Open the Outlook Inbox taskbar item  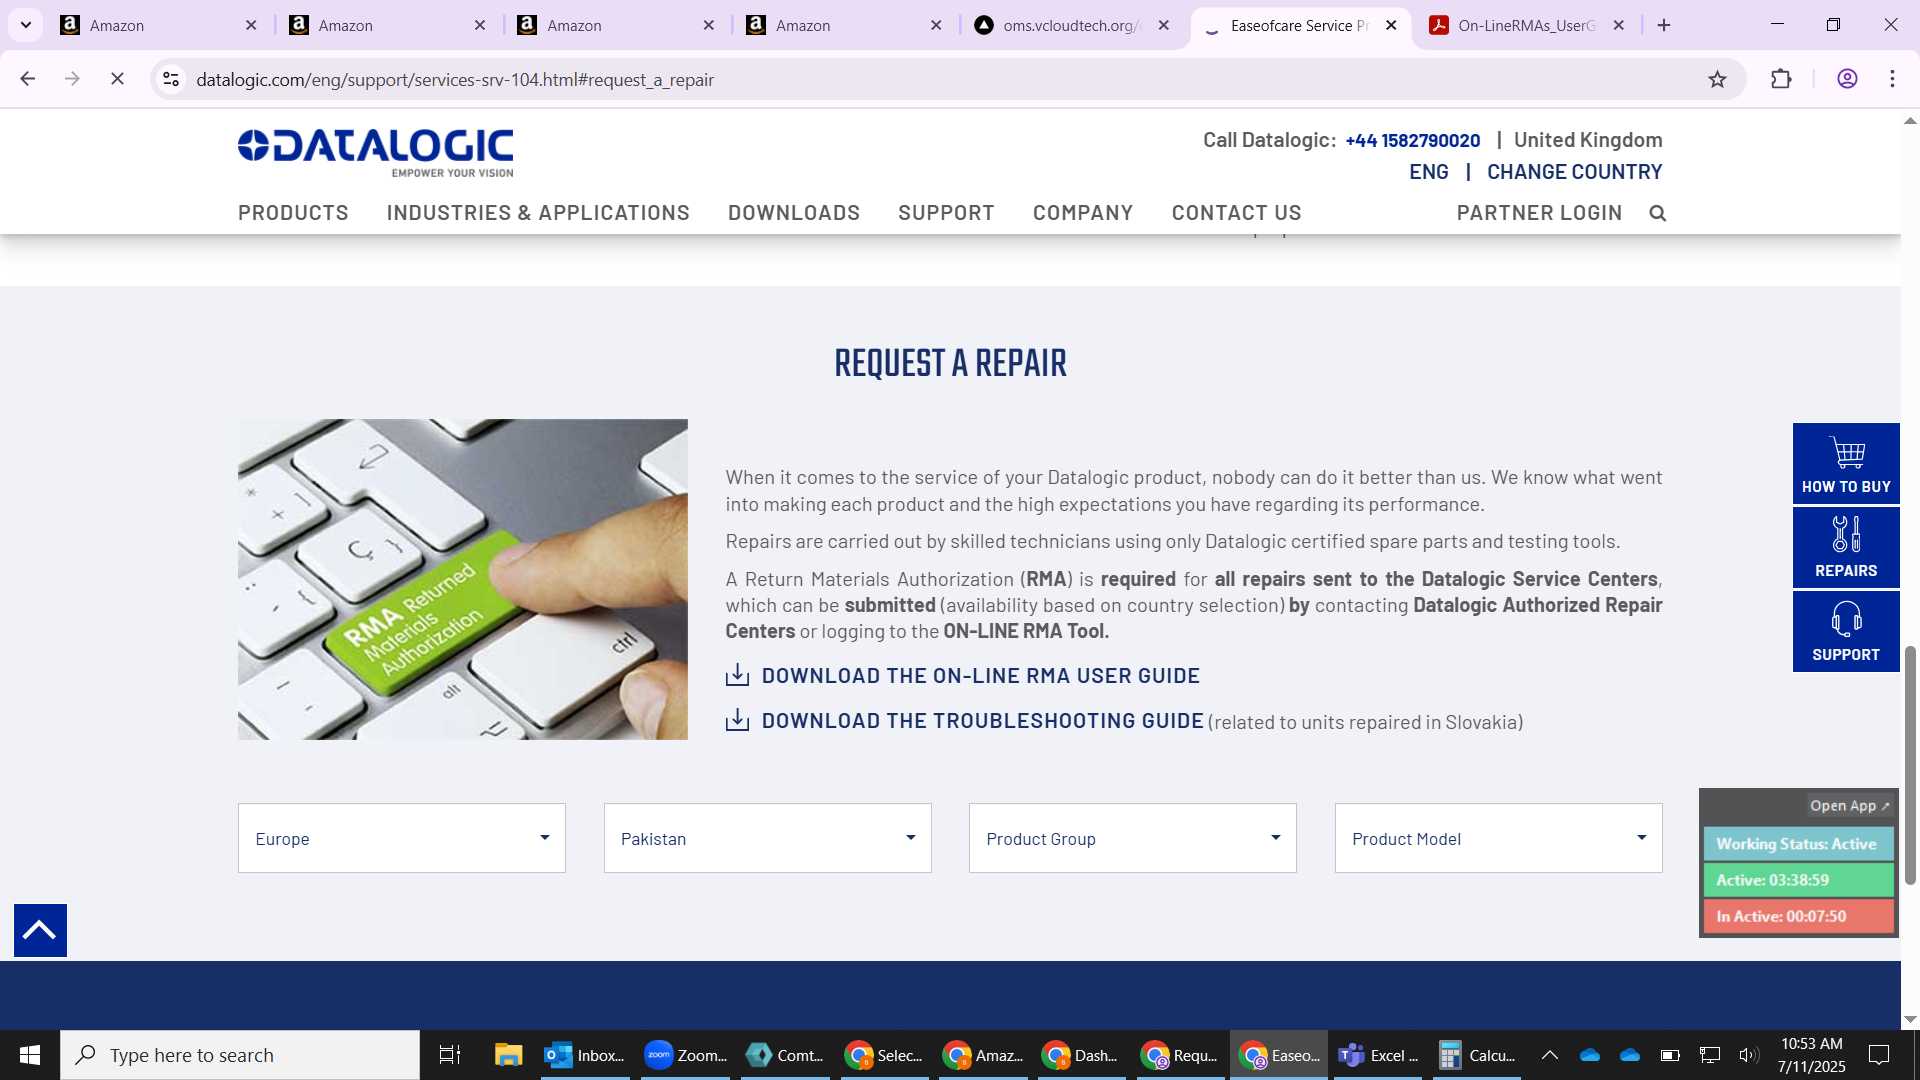click(x=585, y=1055)
